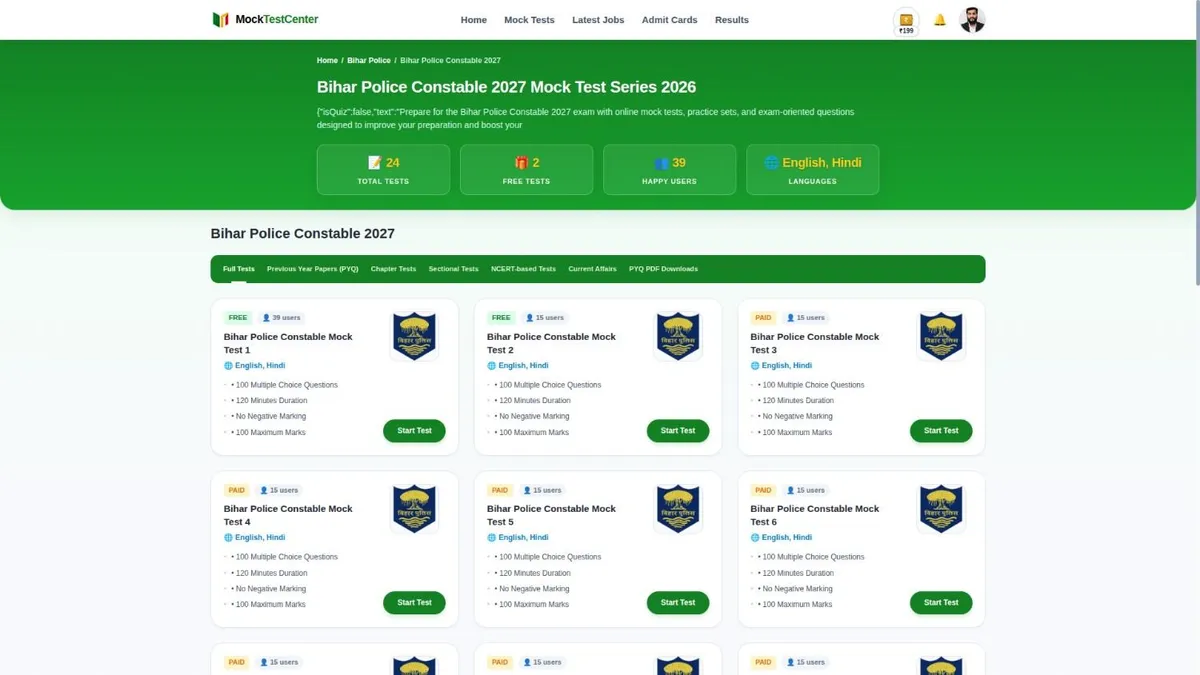Click the PAID badge on Mock Test 3

pos(763,318)
